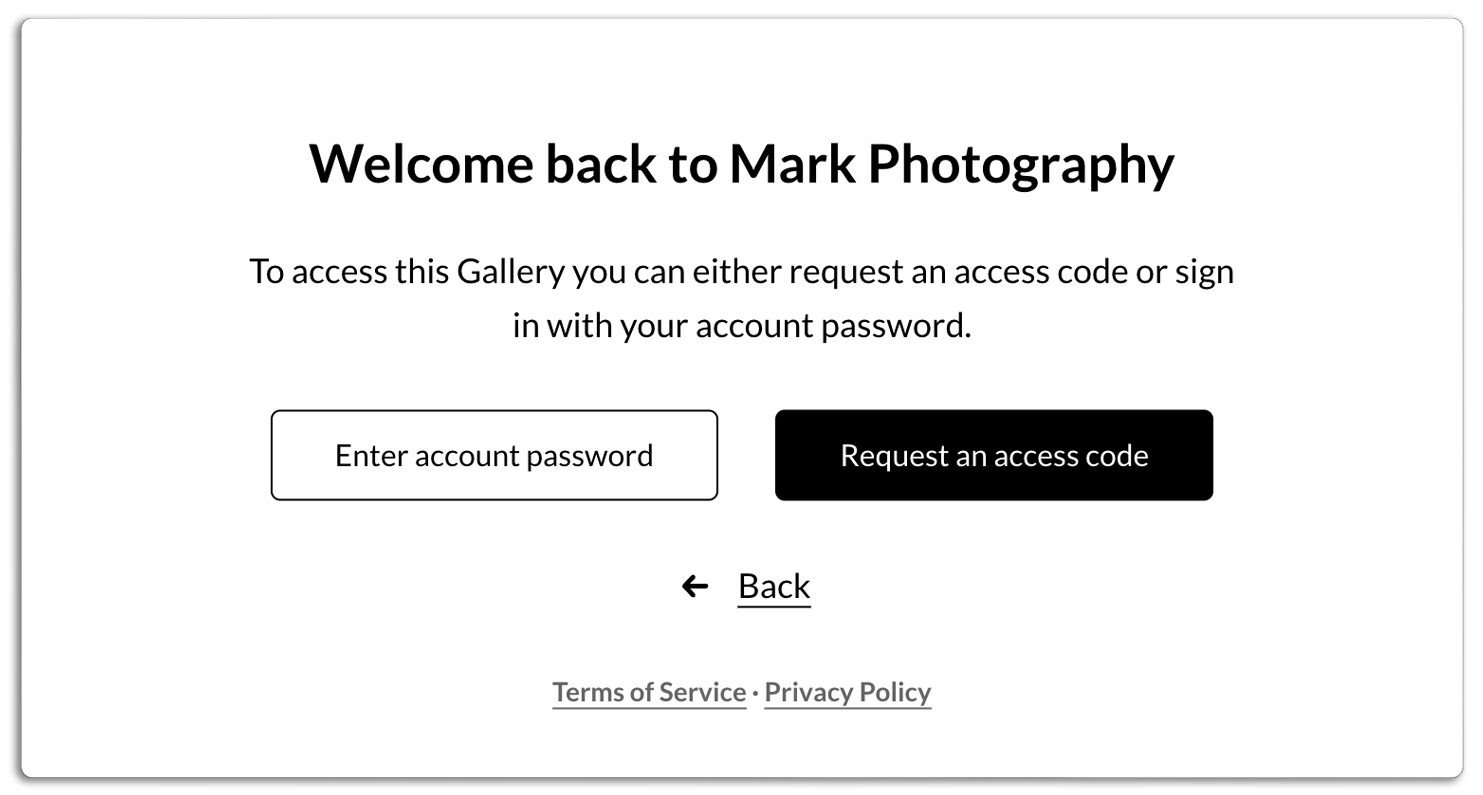
Task: Open the Terms of Service link
Action: [x=649, y=692]
